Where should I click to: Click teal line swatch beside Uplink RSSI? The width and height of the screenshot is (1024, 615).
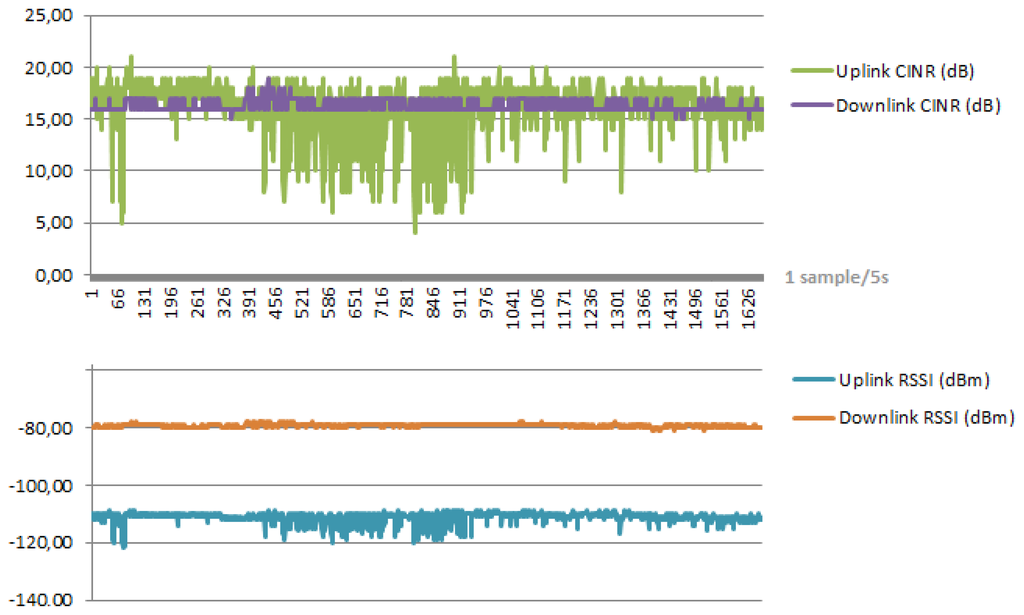tap(810, 381)
